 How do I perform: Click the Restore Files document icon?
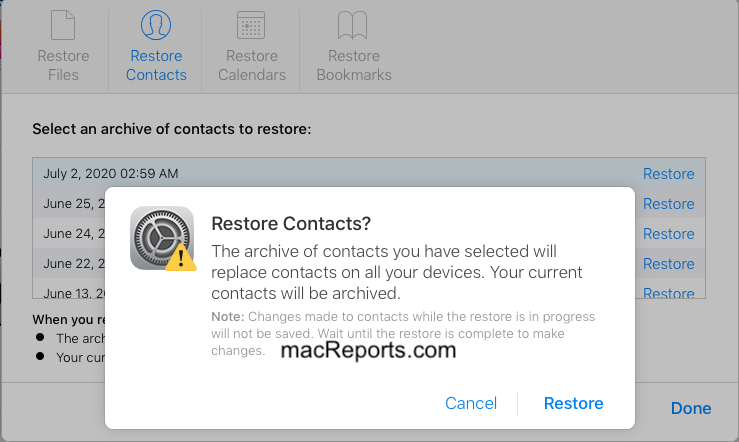pyautogui.click(x=63, y=25)
